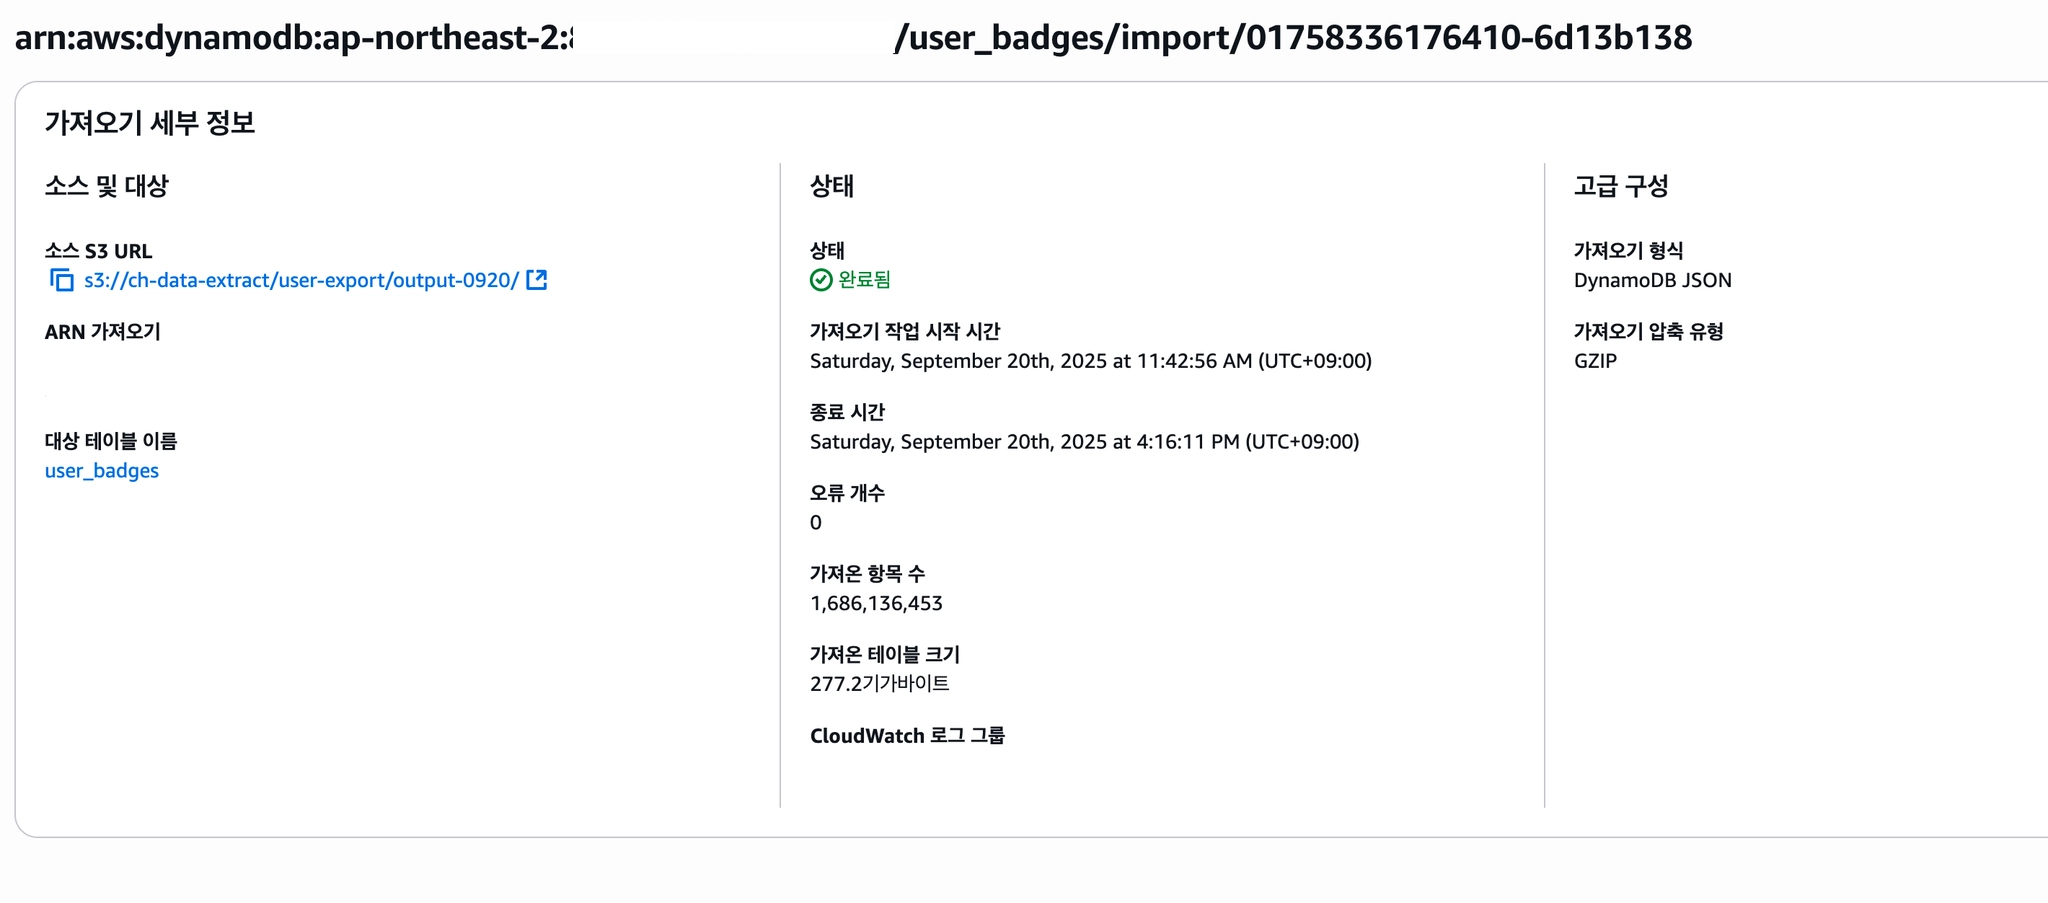
Task: Click the 고급 구성 section heading
Action: pos(1621,186)
